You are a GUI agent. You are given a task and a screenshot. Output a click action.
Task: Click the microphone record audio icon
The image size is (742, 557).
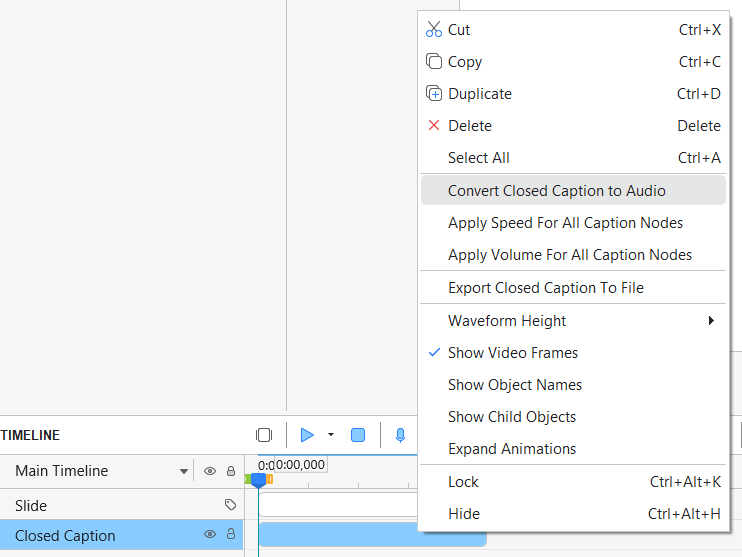tap(400, 435)
